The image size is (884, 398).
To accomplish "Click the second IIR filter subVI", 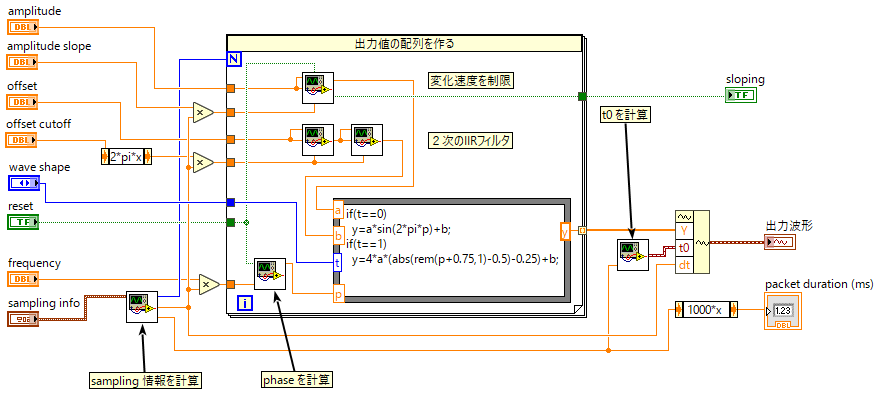I will point(366,140).
